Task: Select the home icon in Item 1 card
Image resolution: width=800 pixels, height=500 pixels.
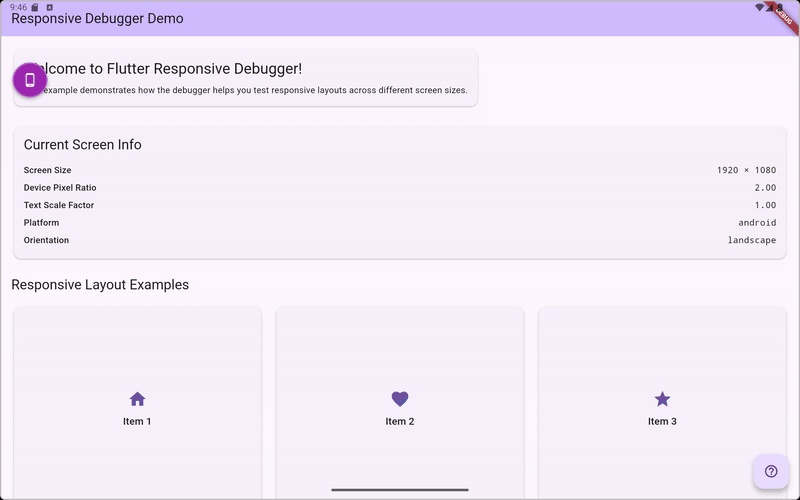Action: tap(137, 399)
